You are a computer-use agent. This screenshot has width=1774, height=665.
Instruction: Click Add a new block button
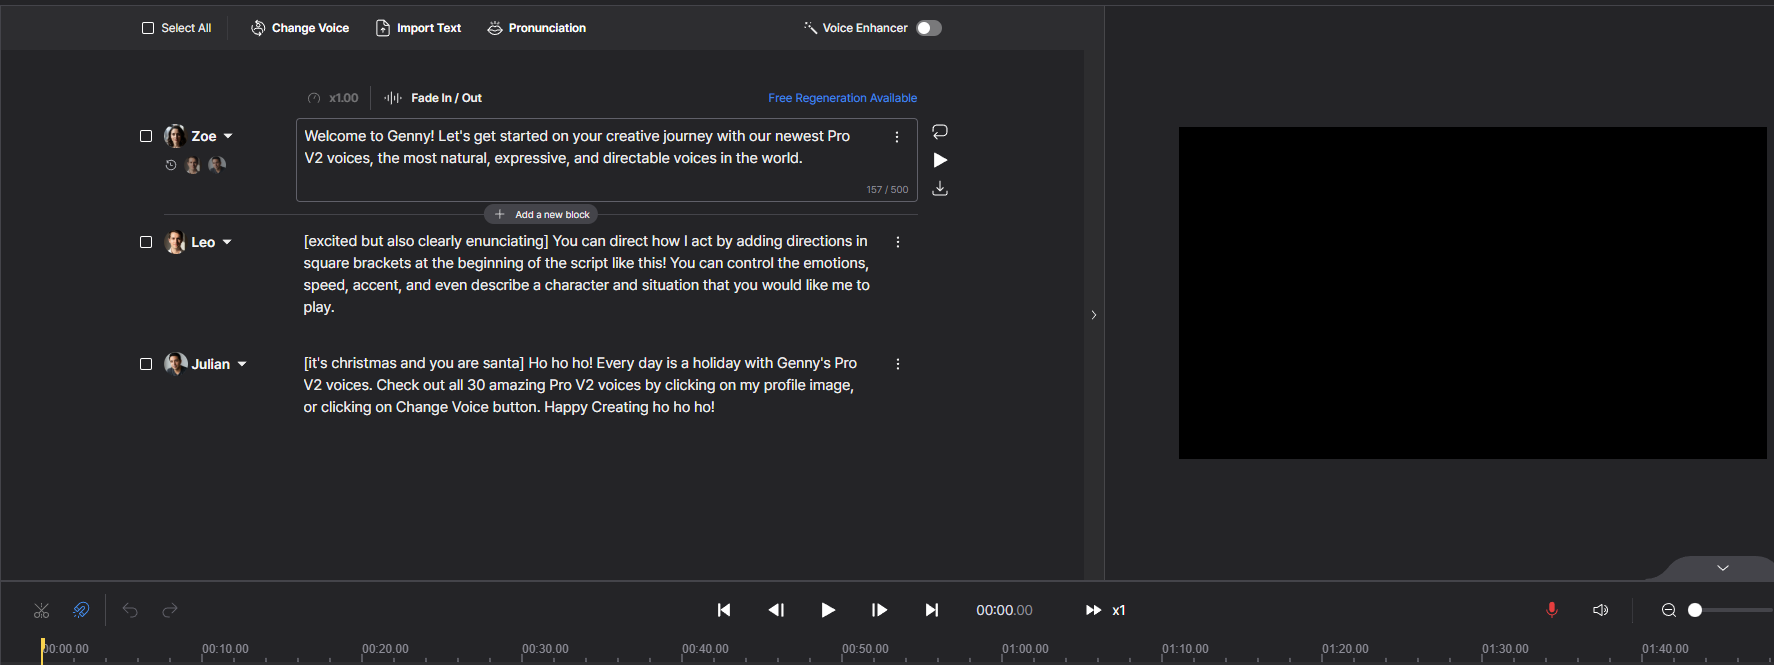pyautogui.click(x=541, y=215)
